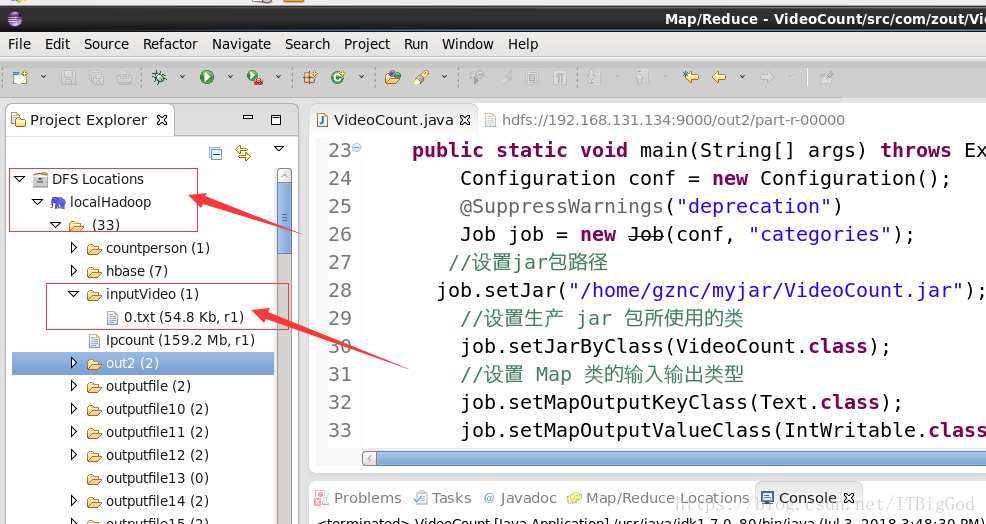Click the Toggle Block Selection icon
This screenshot has height=524, width=986.
pos(532,77)
